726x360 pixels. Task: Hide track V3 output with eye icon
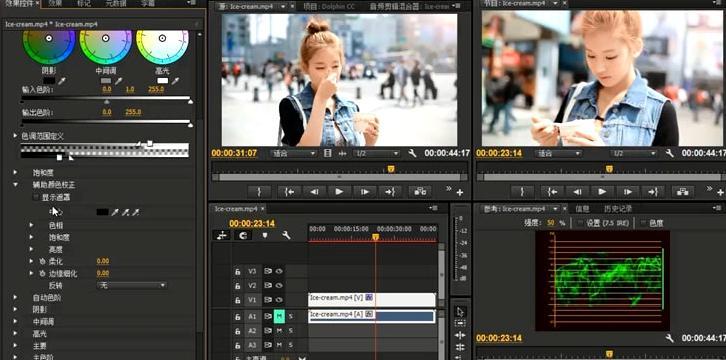click(x=279, y=272)
